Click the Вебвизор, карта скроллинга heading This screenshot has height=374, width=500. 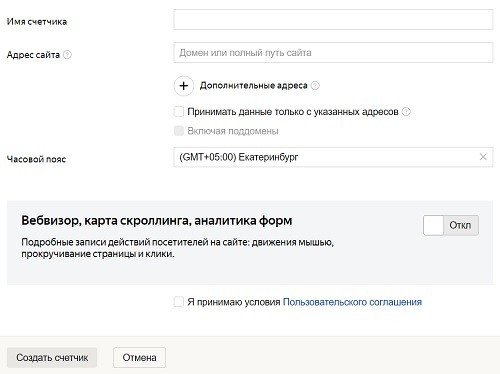pyautogui.click(x=157, y=221)
